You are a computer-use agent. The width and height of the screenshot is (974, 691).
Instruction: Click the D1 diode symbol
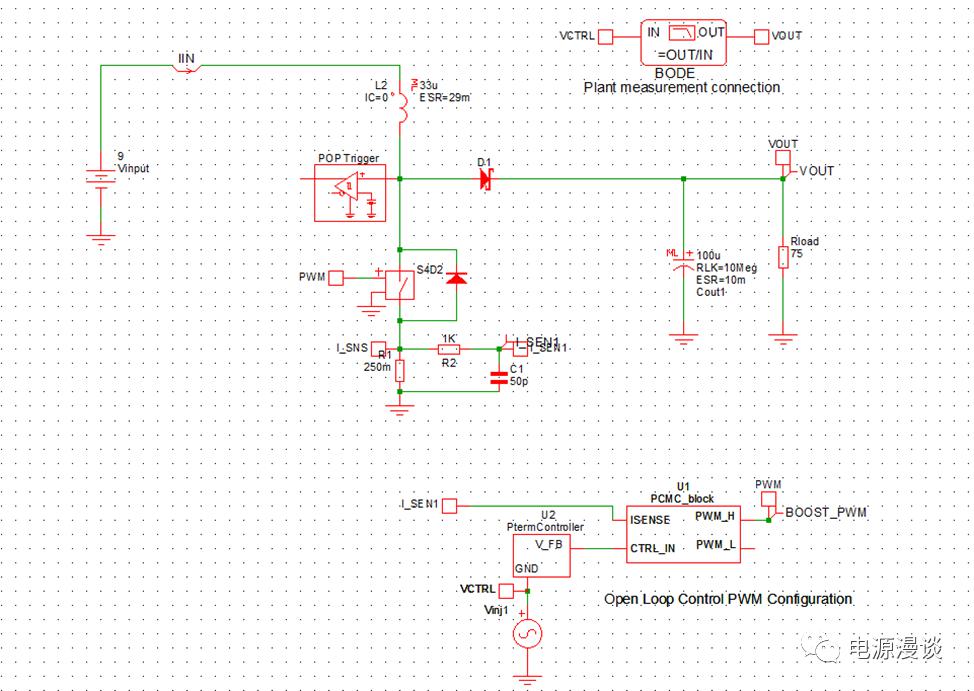pyautogui.click(x=486, y=179)
